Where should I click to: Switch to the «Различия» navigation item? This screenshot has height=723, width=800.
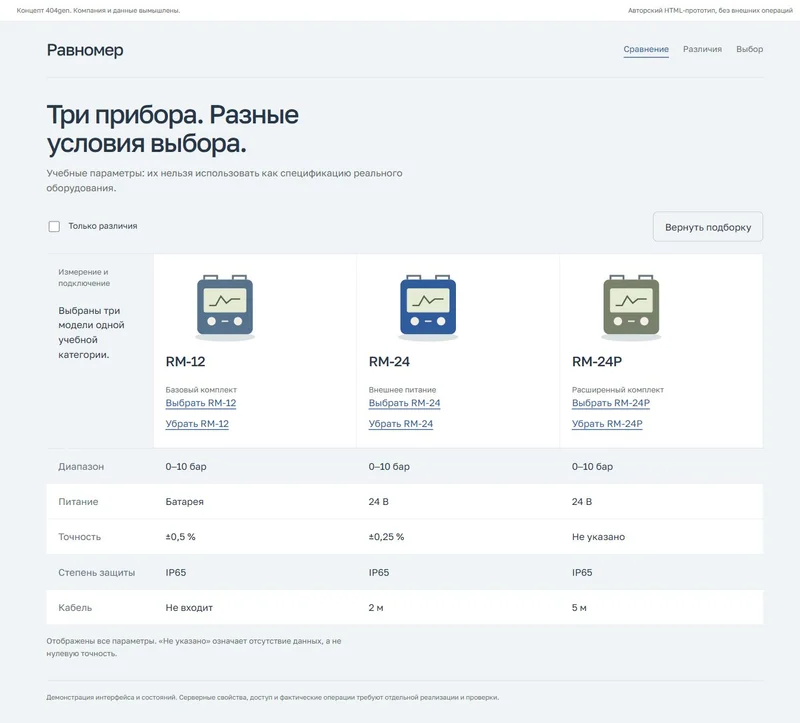tap(702, 49)
